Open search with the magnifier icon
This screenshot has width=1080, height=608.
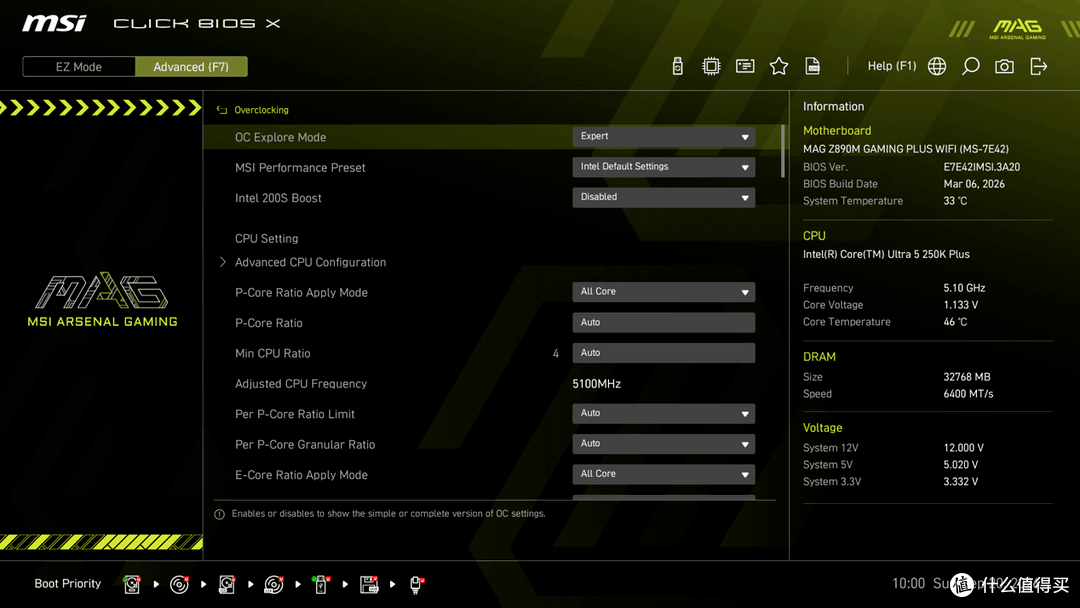pyautogui.click(x=970, y=66)
